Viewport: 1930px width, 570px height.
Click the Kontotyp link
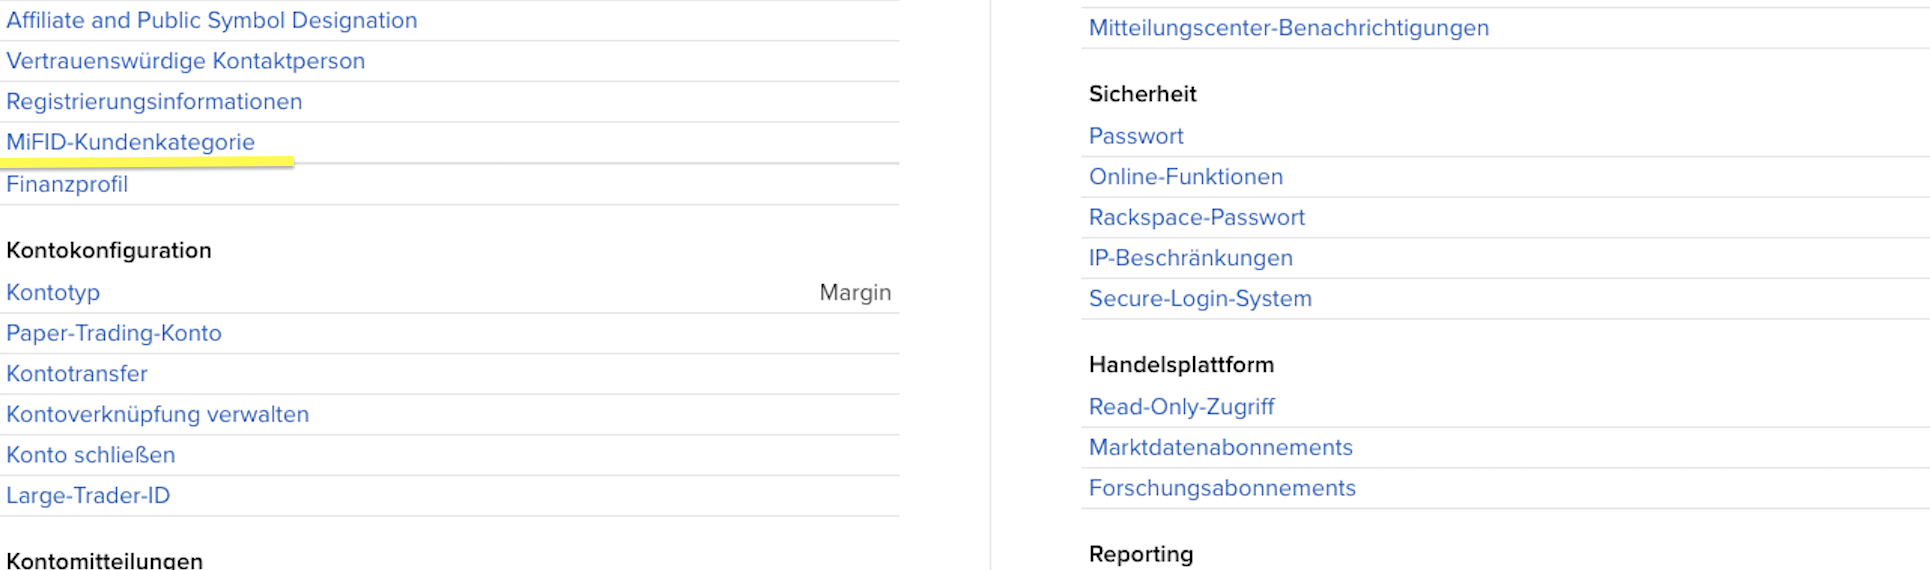pos(53,293)
